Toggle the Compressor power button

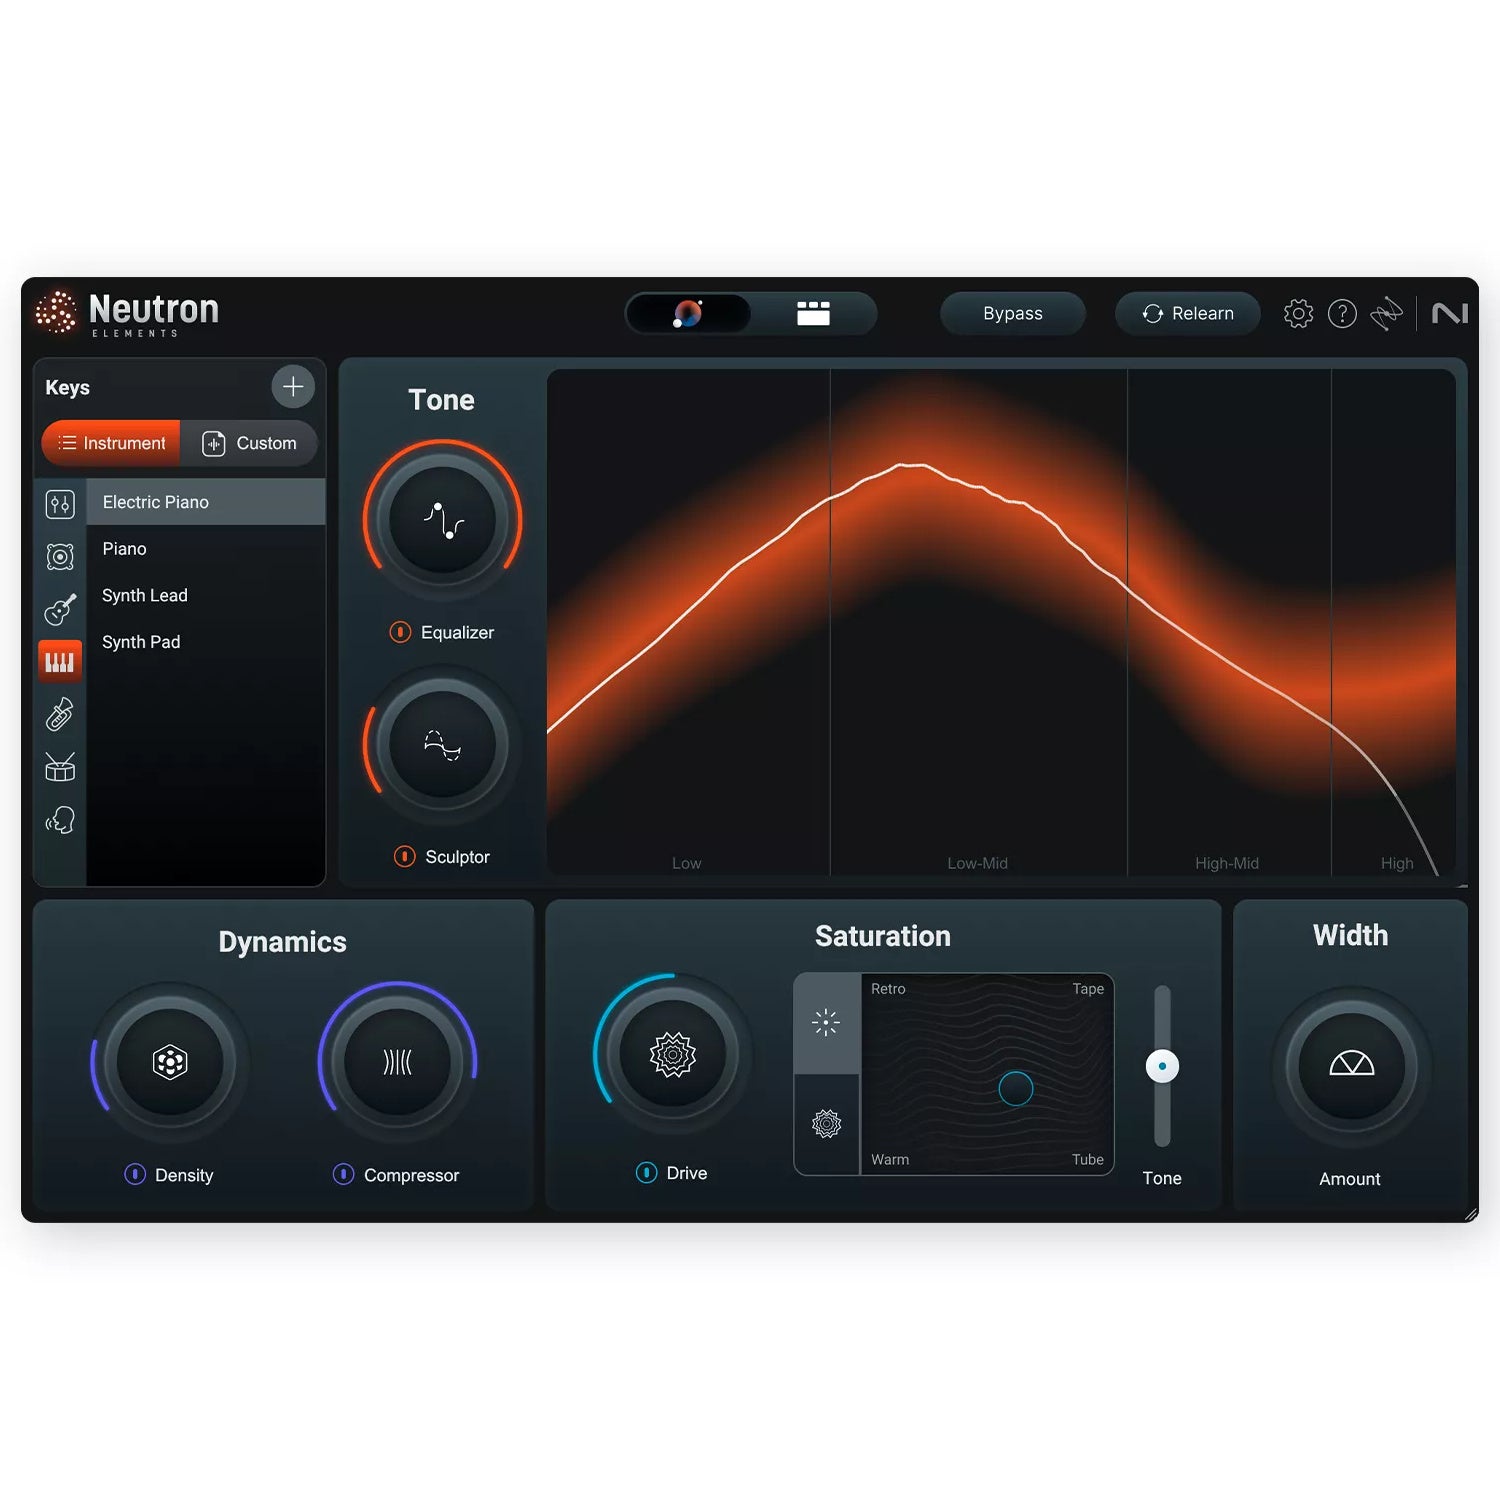point(343,1175)
